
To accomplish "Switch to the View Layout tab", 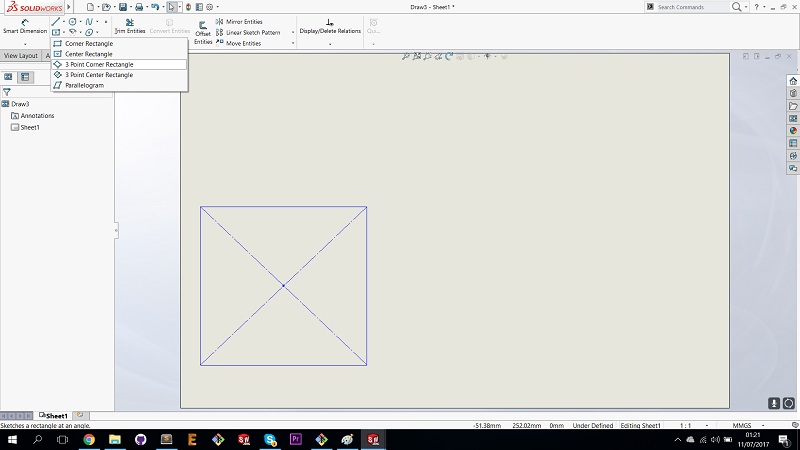I will tap(20, 56).
